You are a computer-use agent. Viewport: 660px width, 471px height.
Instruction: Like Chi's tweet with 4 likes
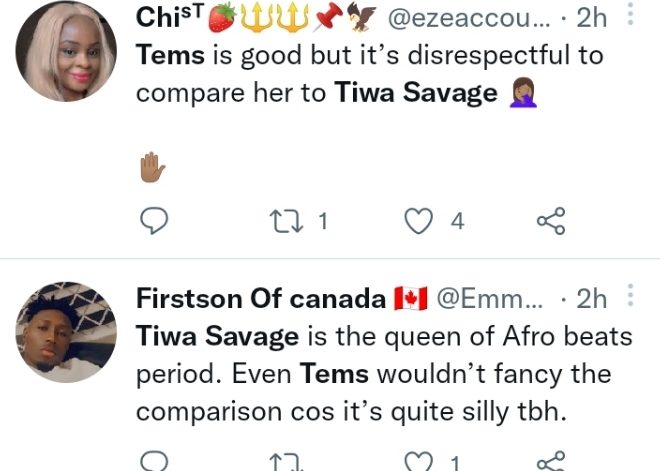tap(417, 221)
